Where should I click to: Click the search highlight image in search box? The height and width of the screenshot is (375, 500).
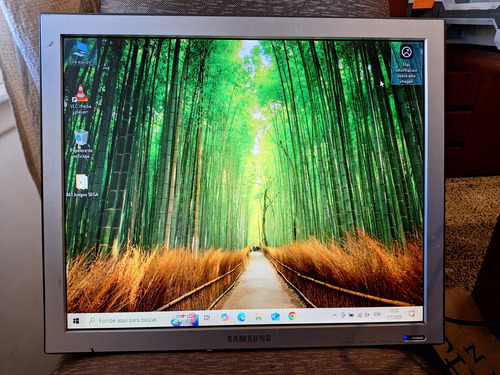click(x=184, y=319)
